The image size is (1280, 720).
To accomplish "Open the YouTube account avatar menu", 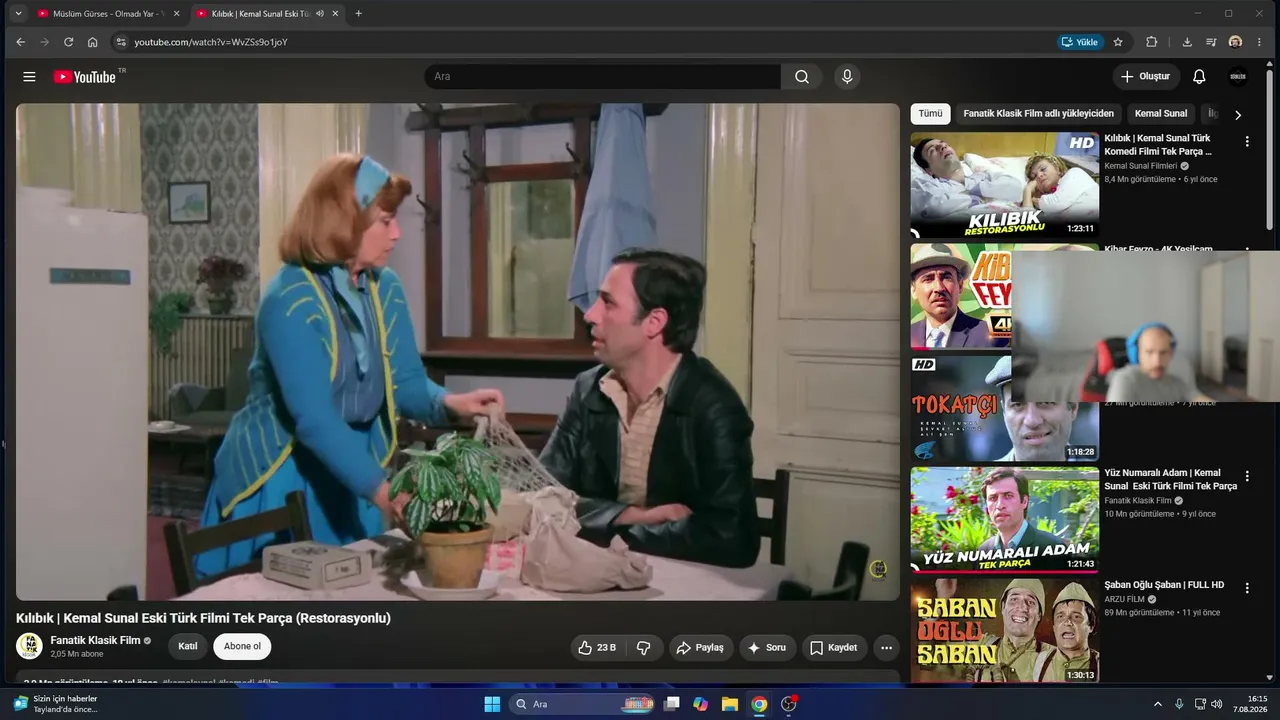I will (1238, 77).
